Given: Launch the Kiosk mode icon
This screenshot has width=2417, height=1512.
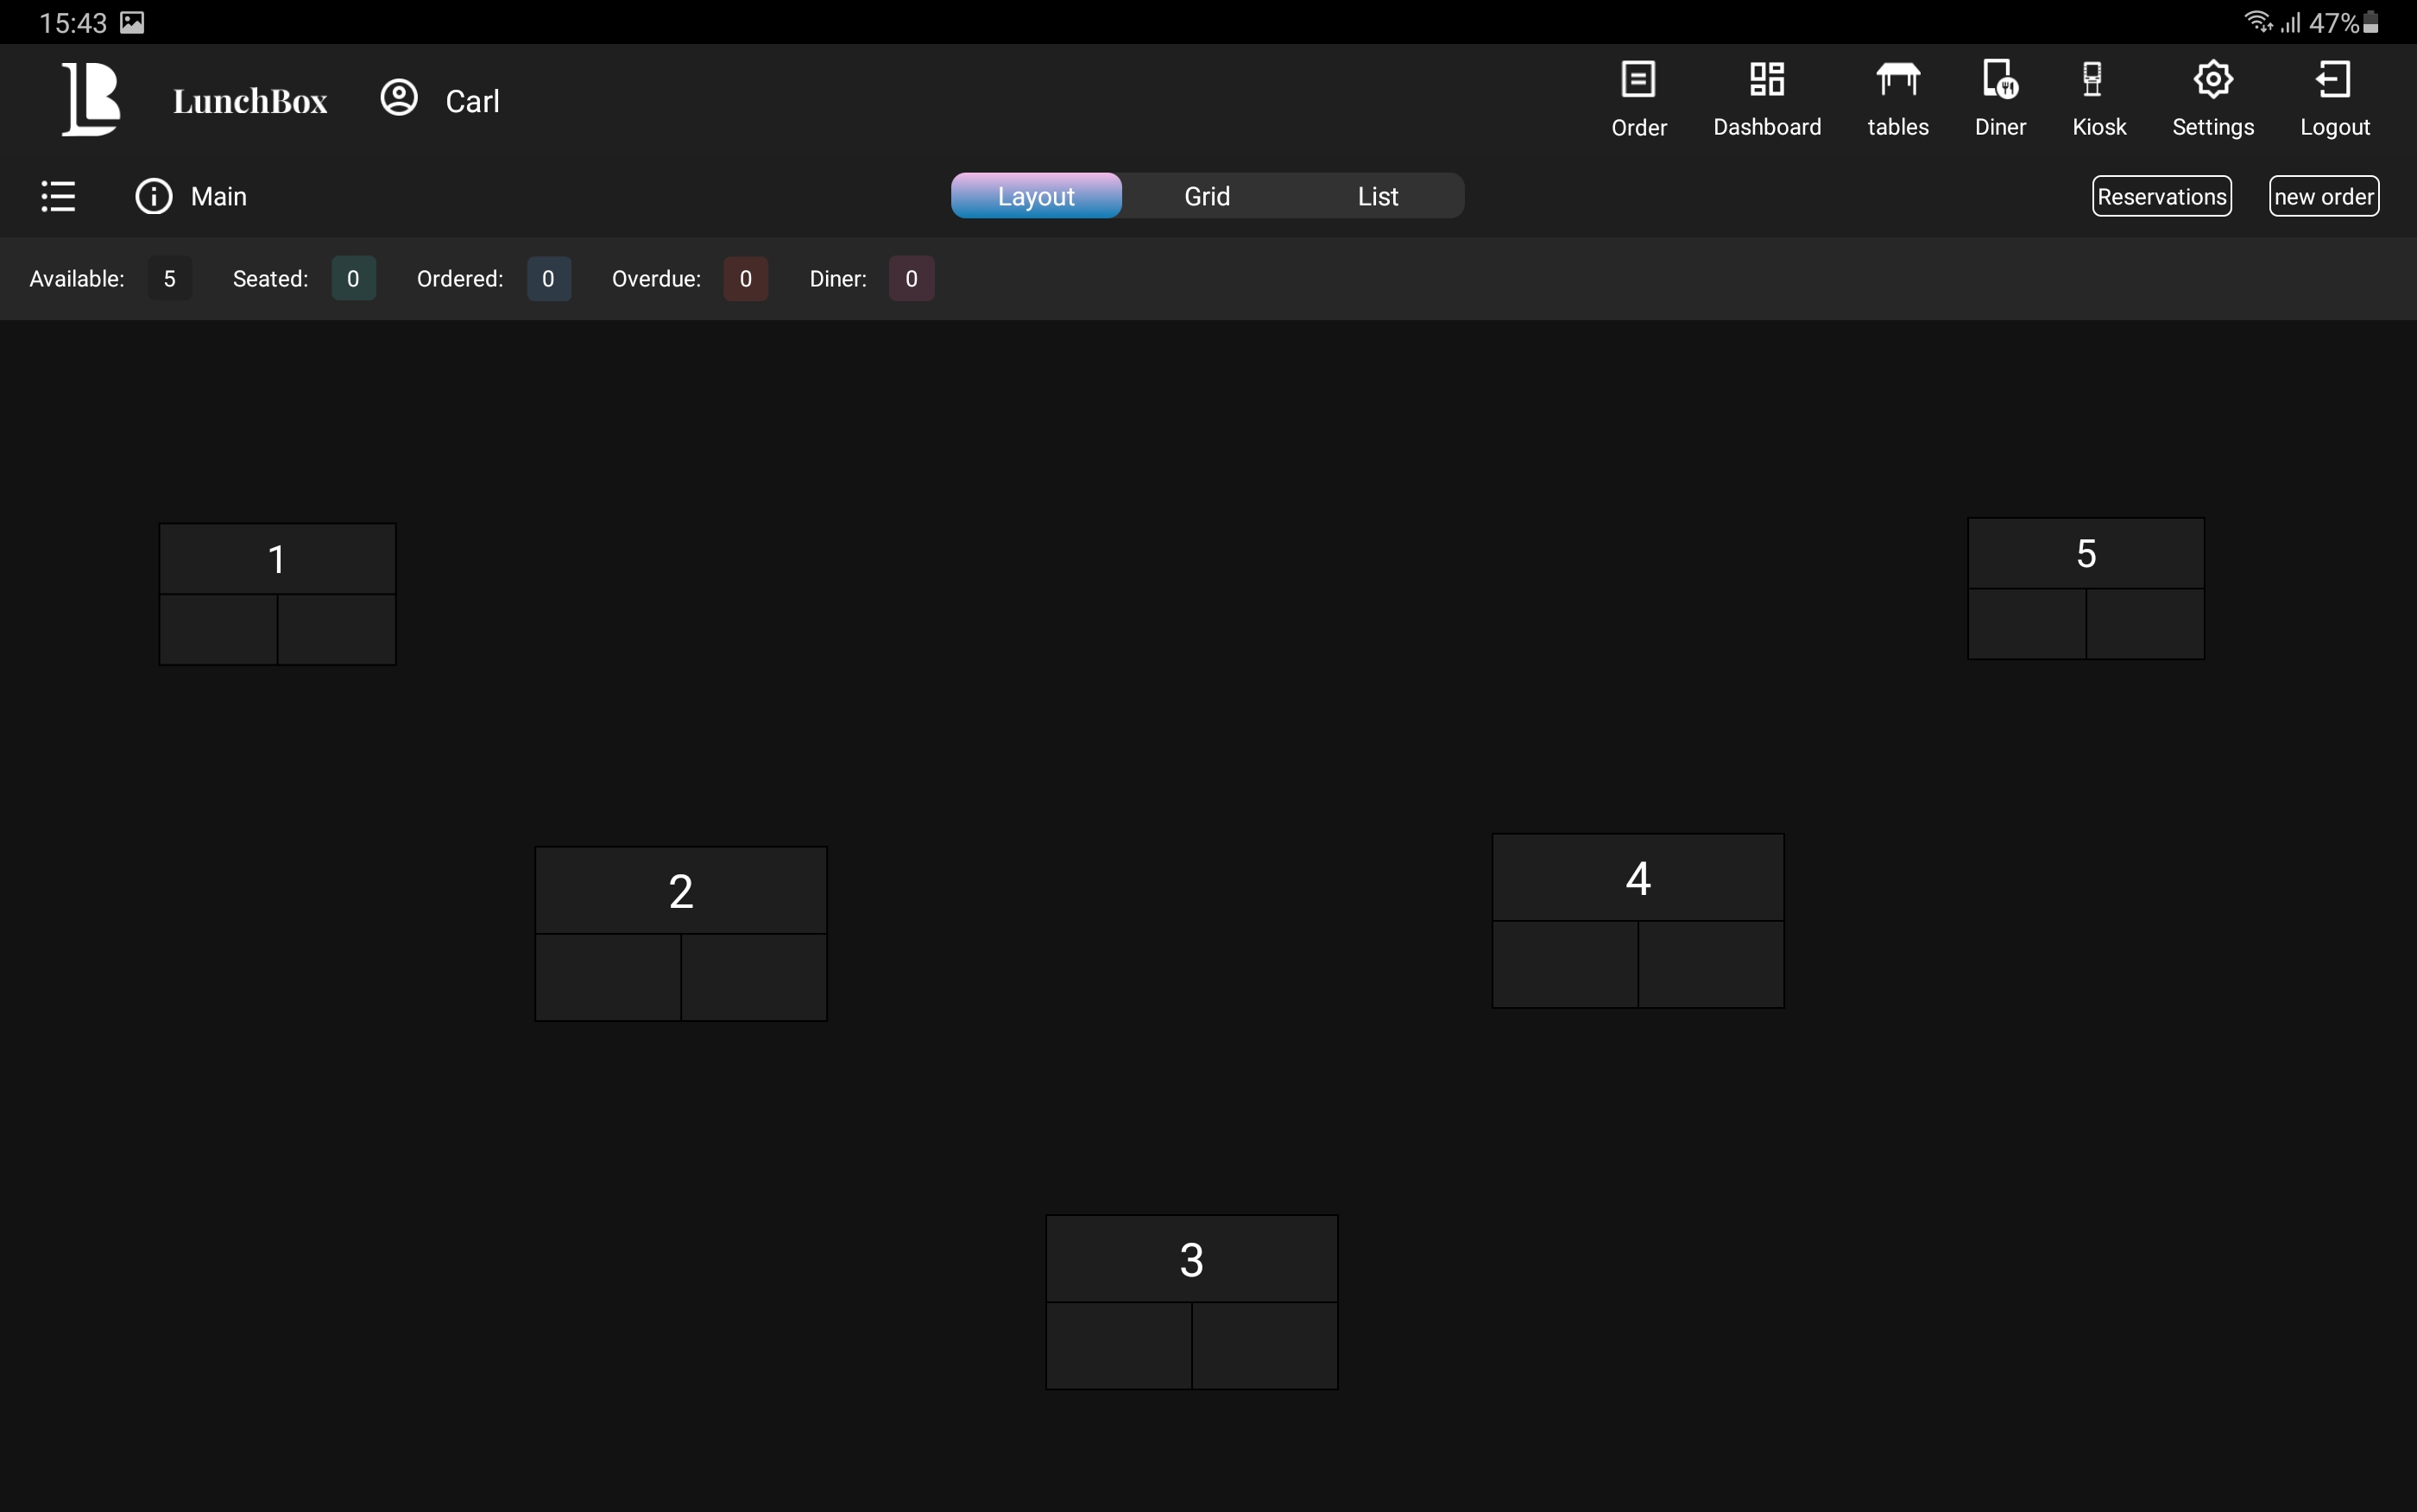Looking at the screenshot, I should [x=2098, y=80].
